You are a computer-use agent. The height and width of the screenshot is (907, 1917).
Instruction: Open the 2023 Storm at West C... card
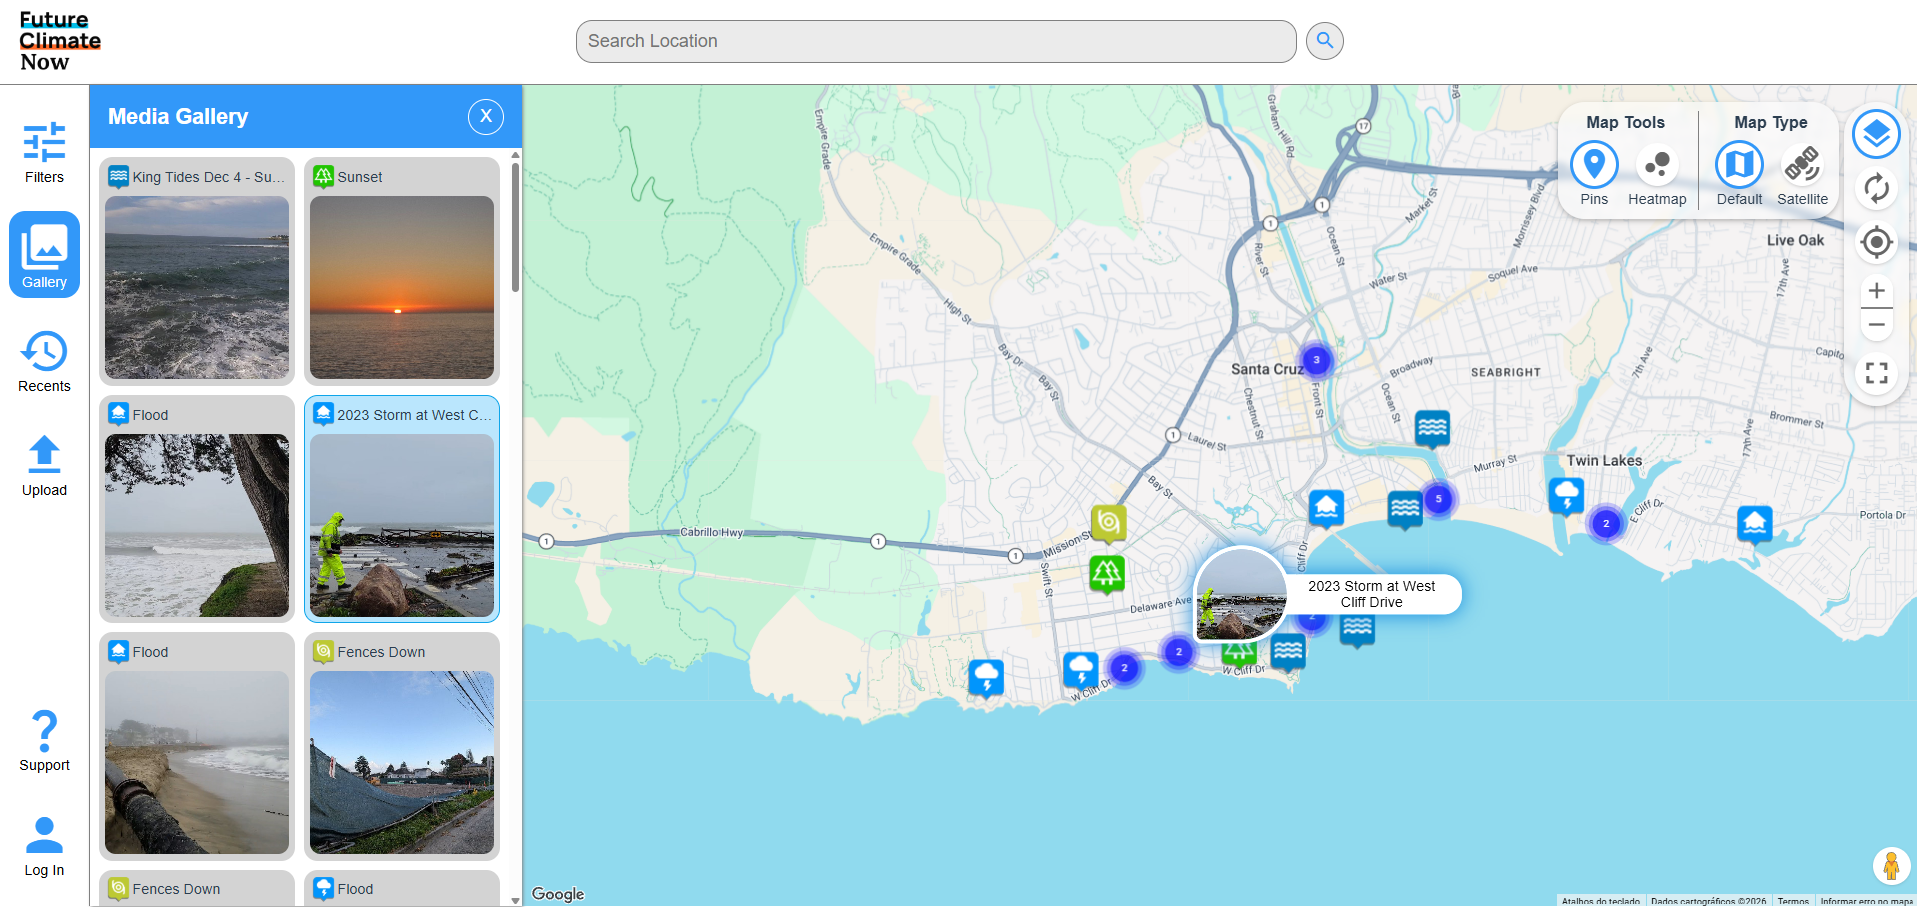pyautogui.click(x=401, y=509)
